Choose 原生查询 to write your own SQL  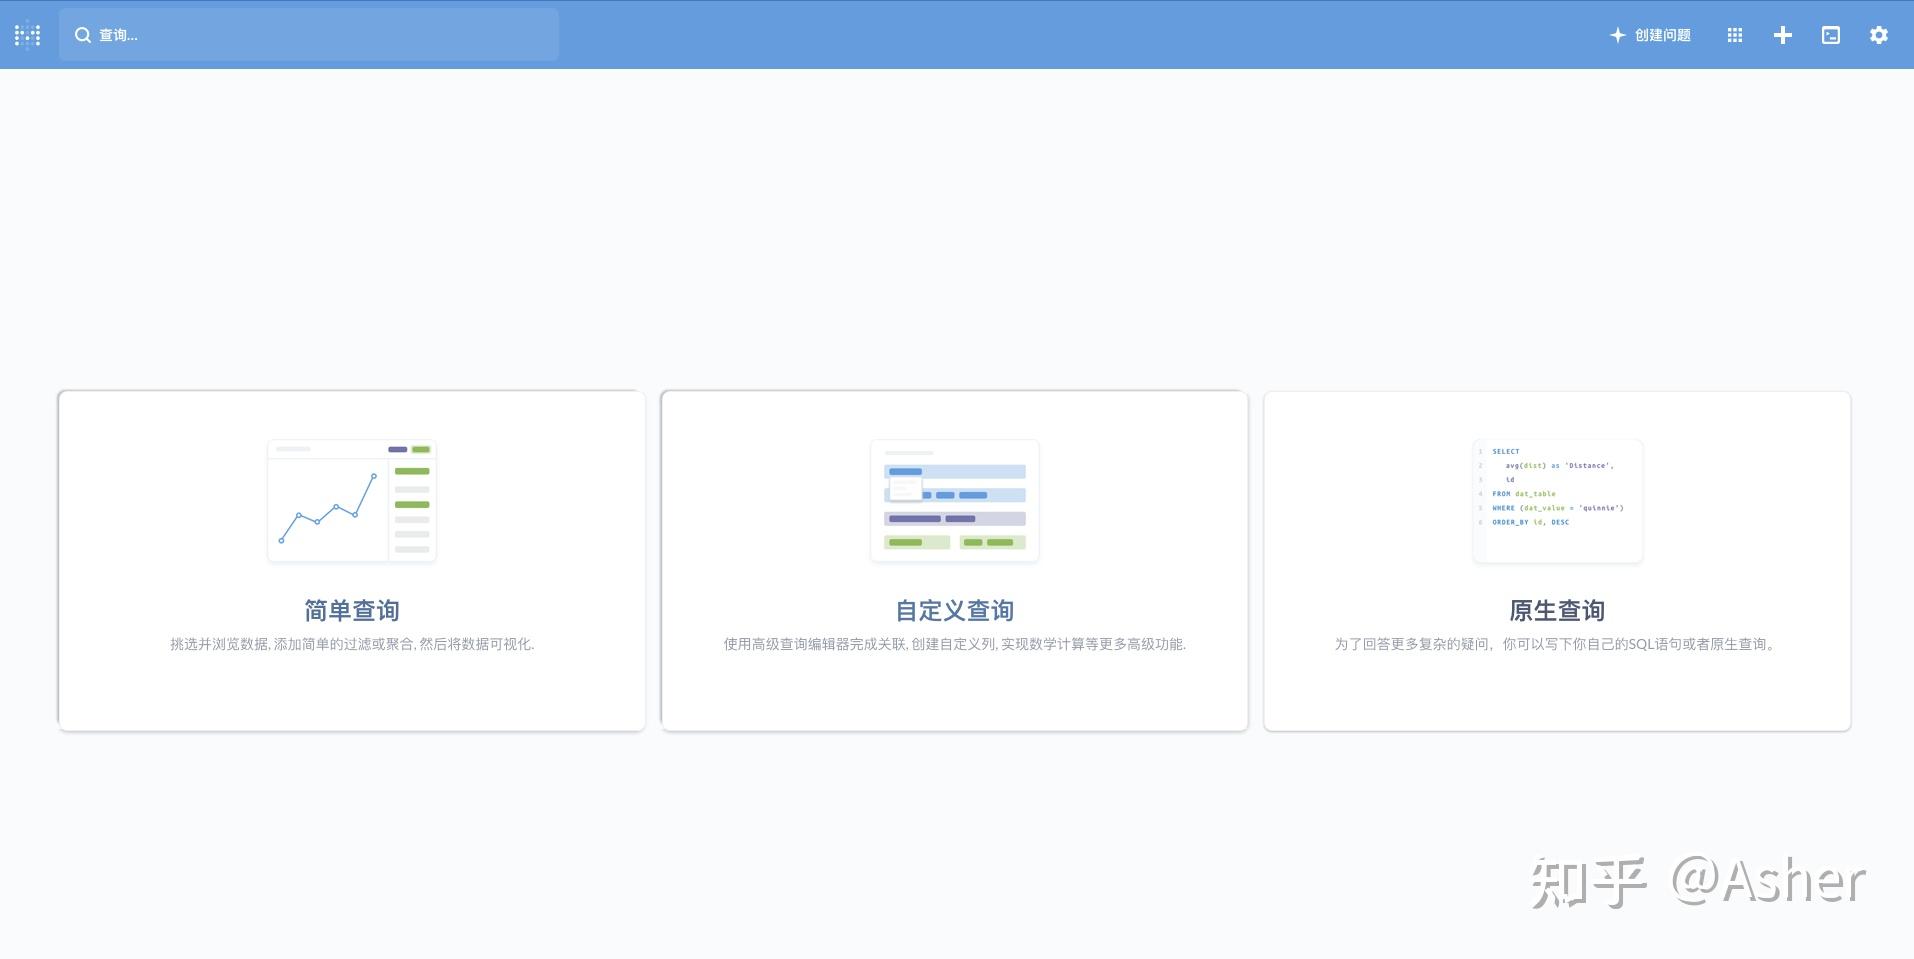coord(1556,559)
